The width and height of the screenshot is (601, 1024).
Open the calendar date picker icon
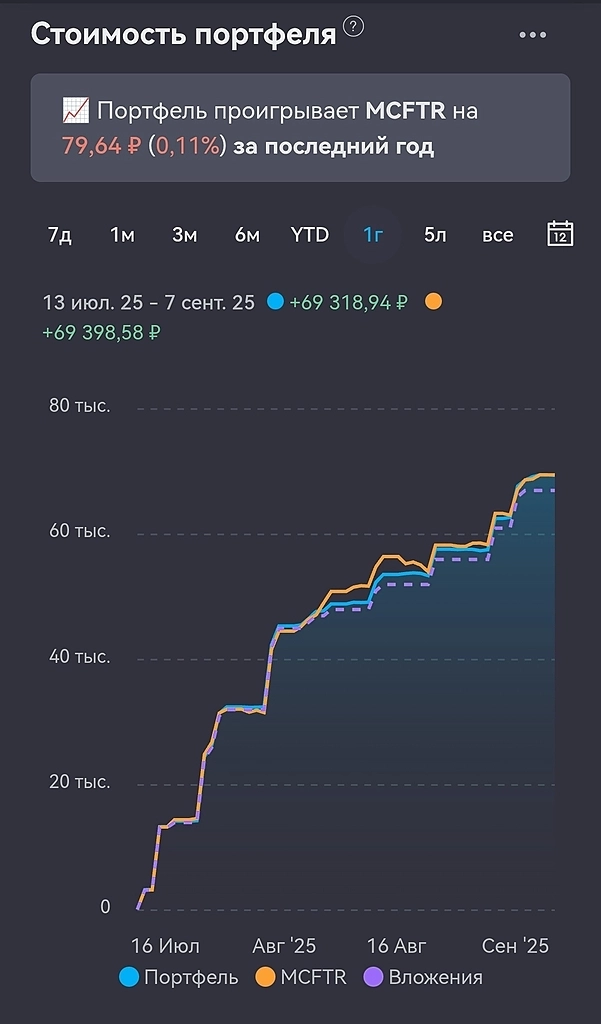coord(560,234)
